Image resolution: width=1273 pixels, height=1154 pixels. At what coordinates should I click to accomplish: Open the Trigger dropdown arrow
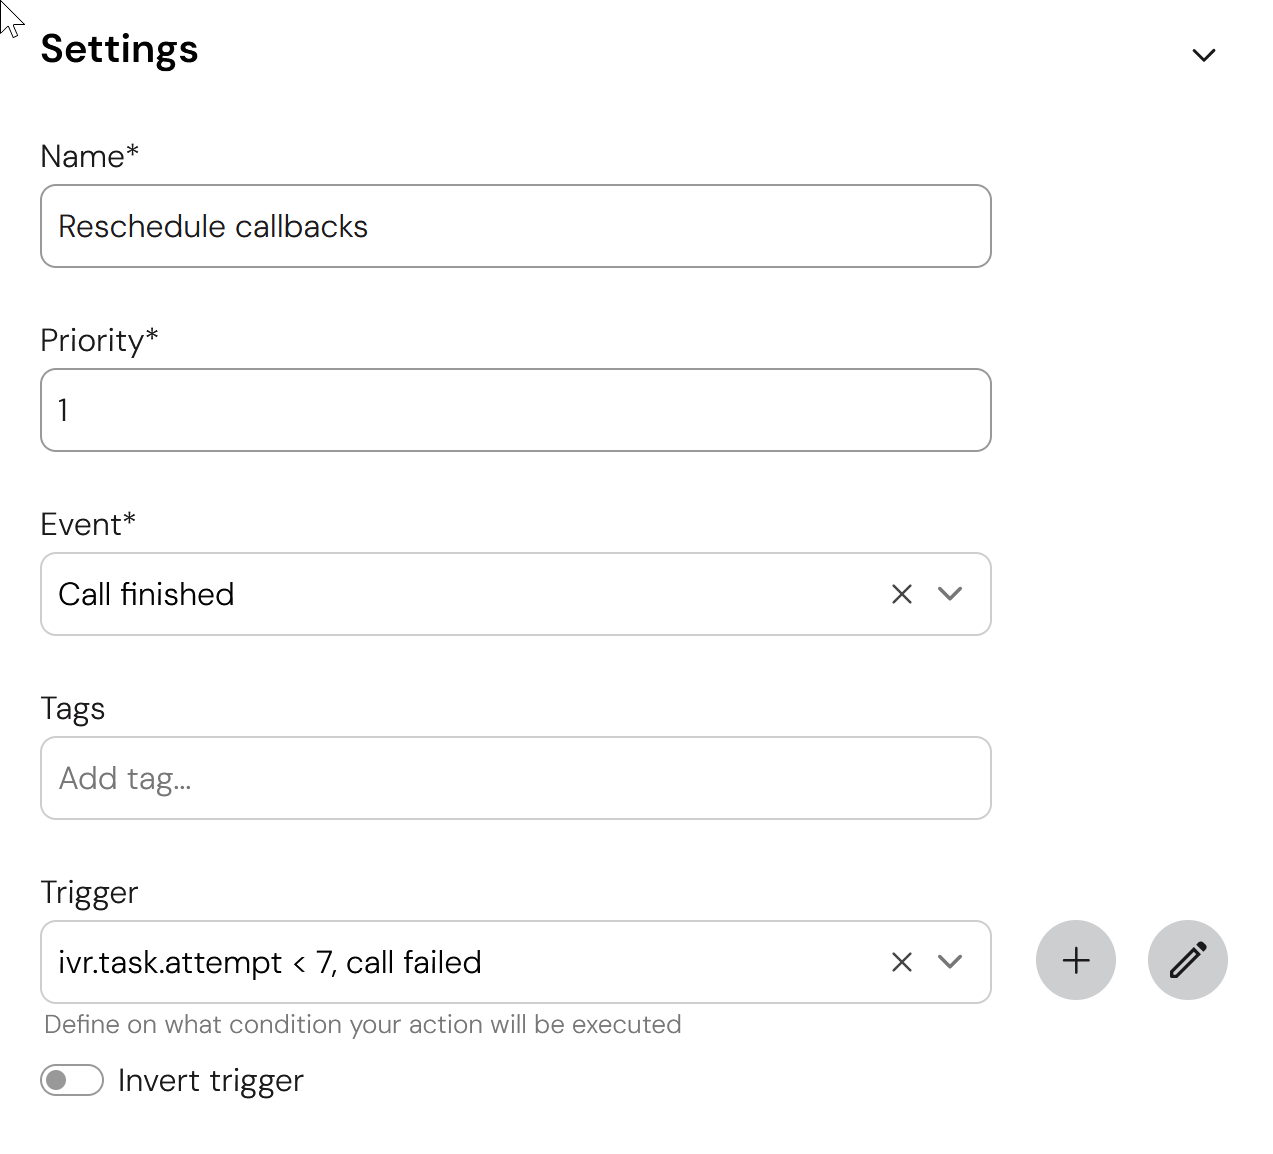(950, 962)
